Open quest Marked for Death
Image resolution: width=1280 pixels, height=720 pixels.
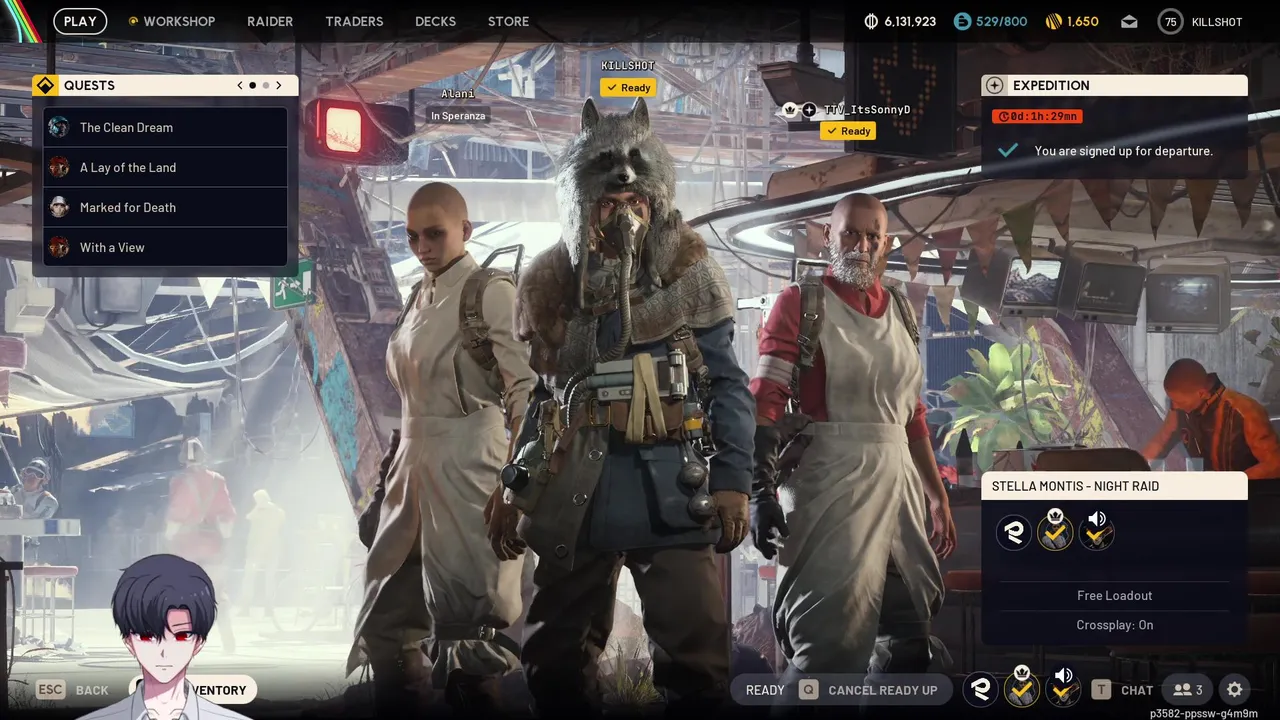pos(165,207)
